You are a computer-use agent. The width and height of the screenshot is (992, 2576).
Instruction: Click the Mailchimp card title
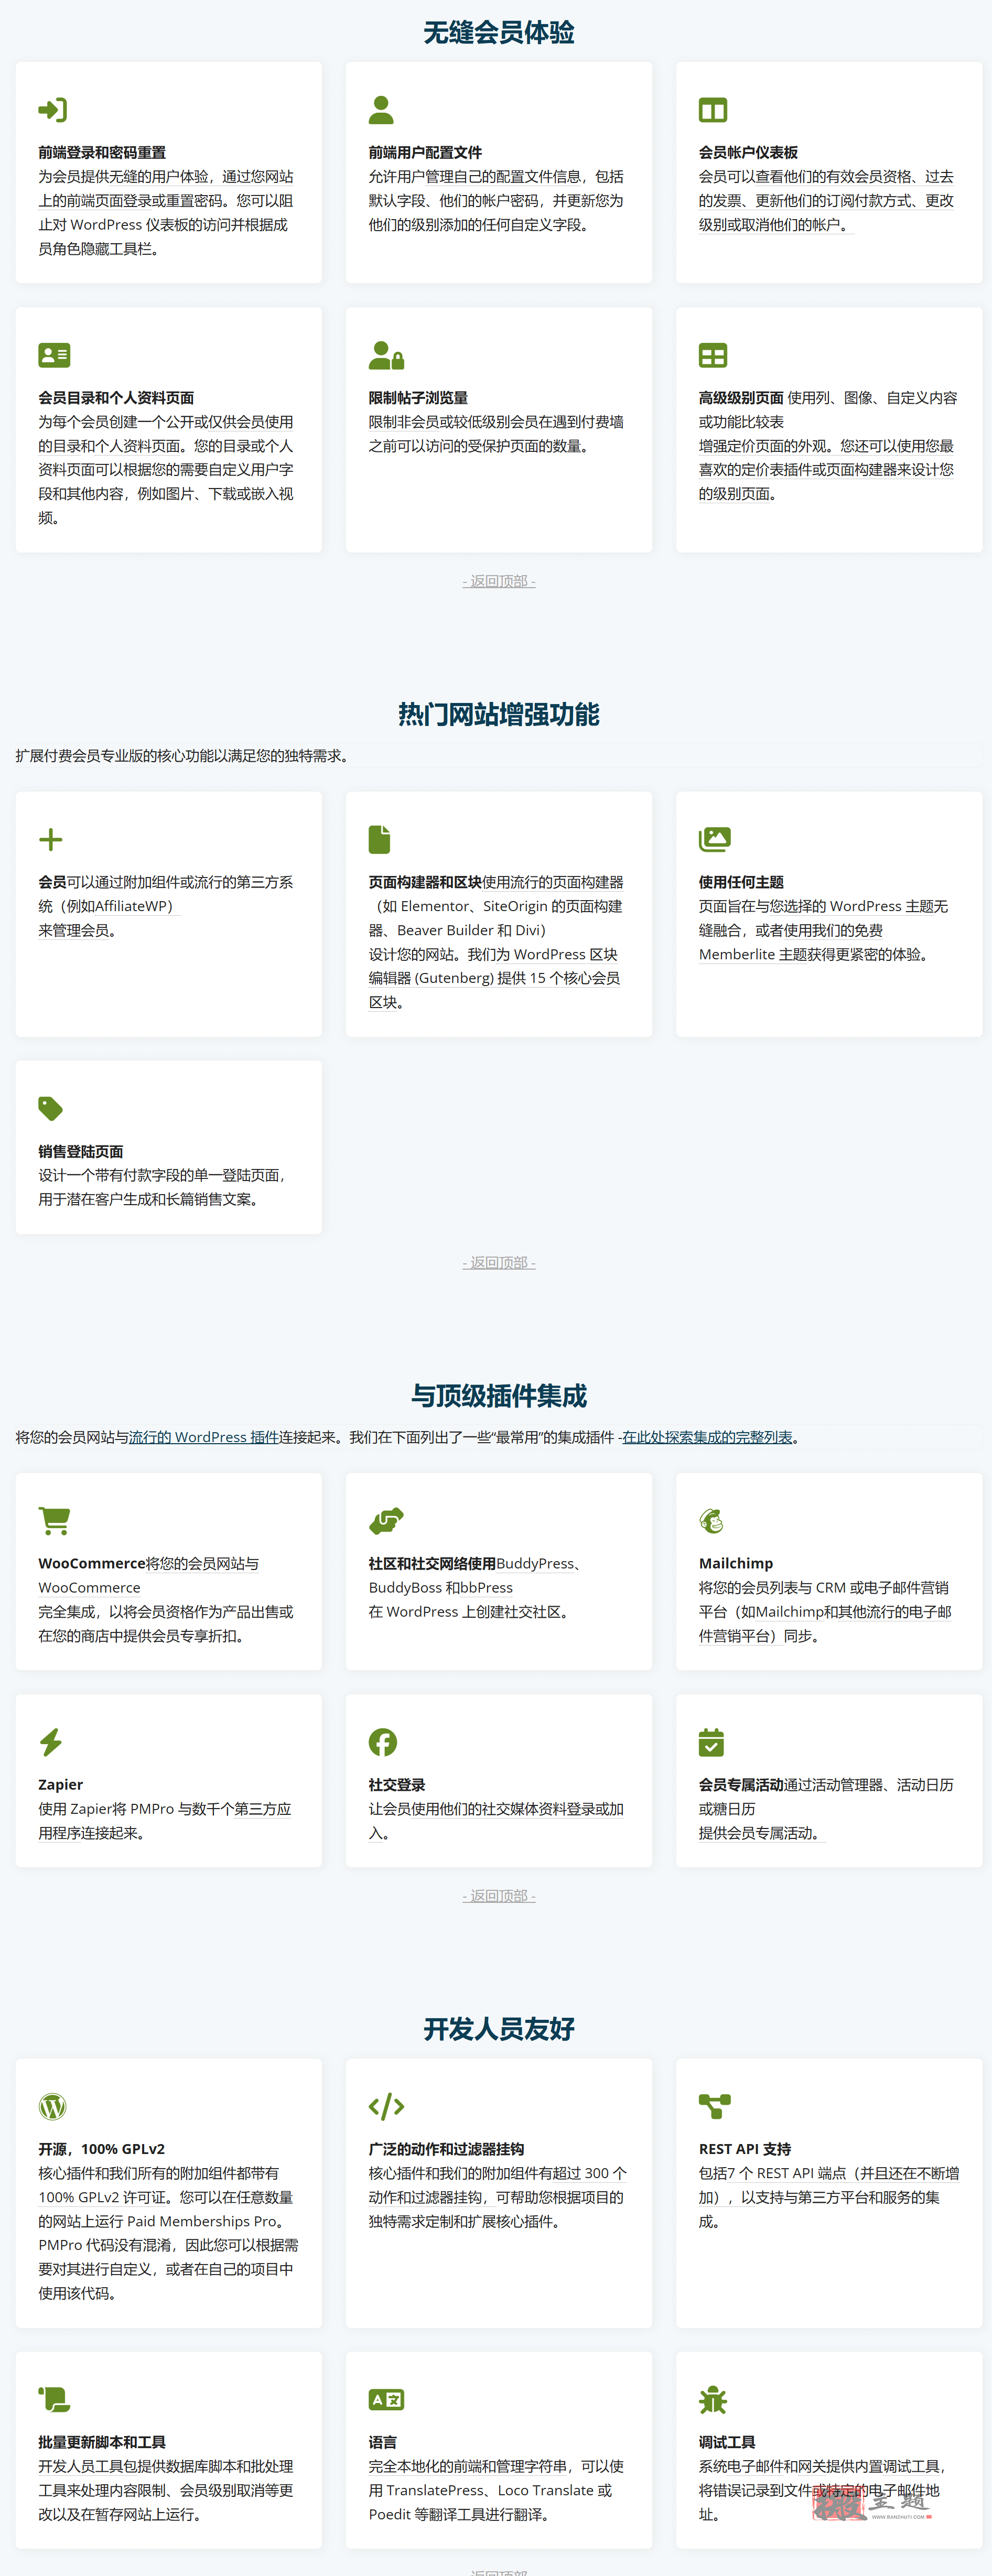point(736,1563)
